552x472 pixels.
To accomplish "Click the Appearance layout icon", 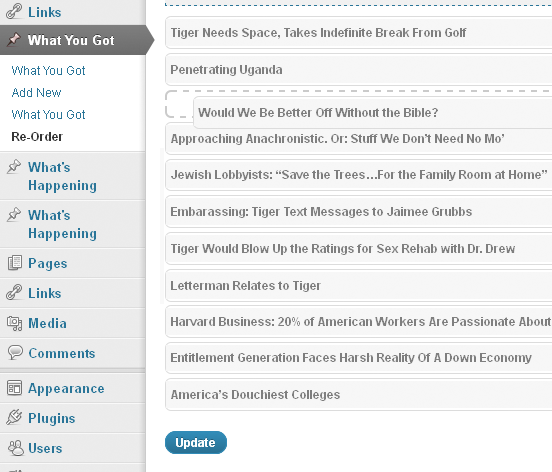I will (x=14, y=388).
